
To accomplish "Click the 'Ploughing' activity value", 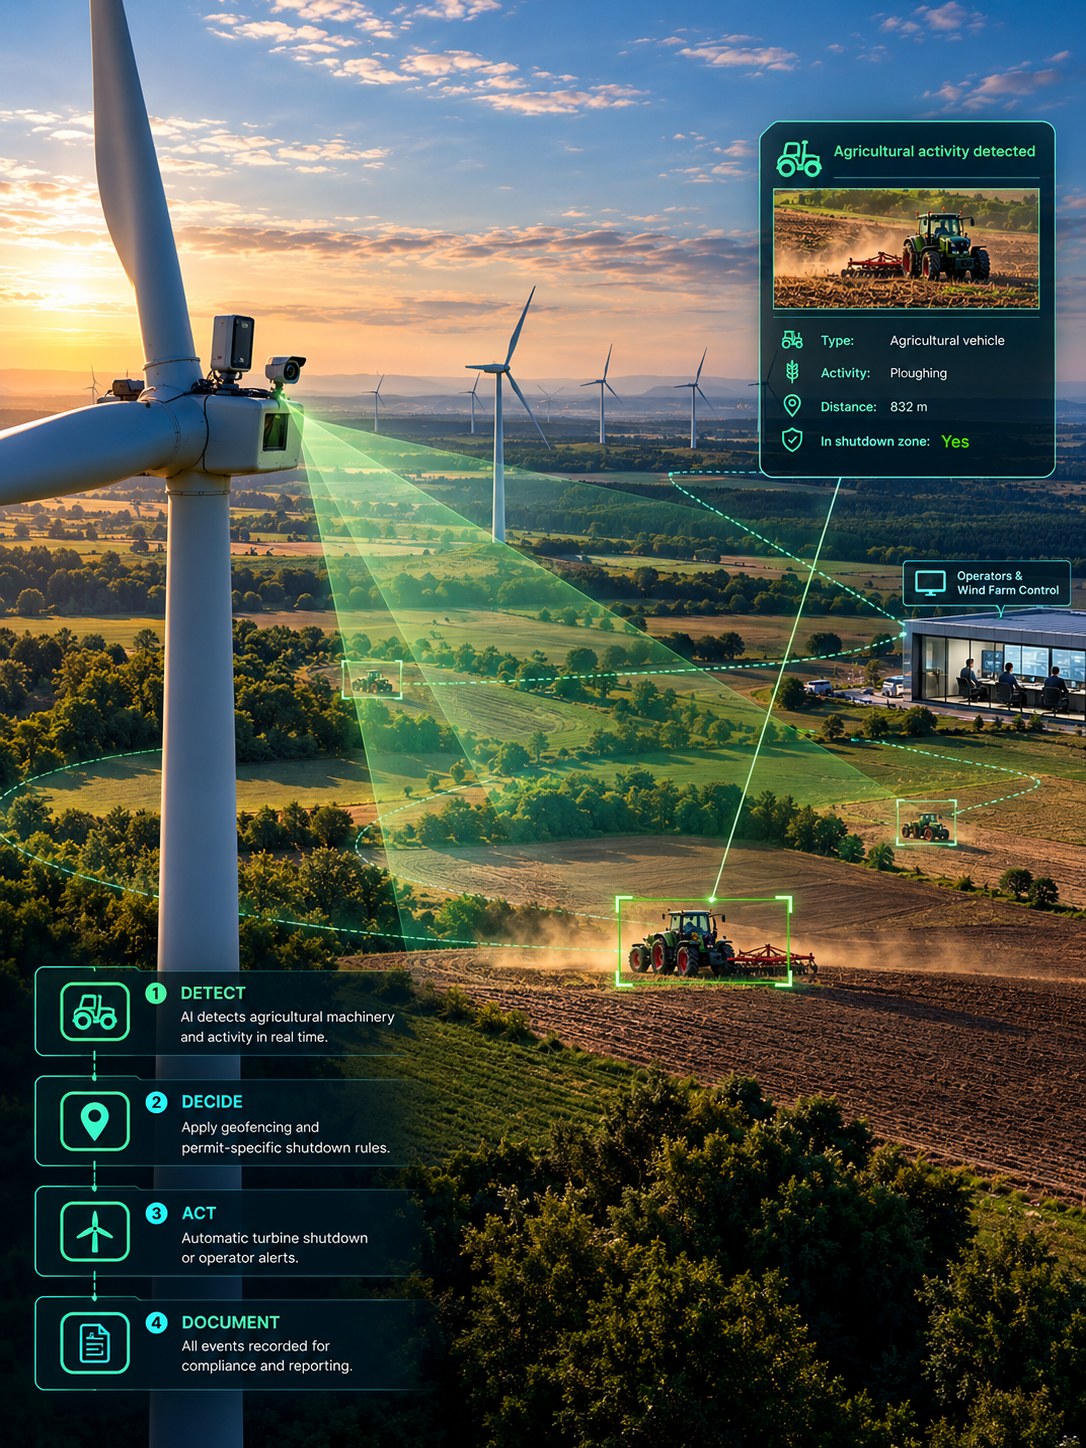I will pyautogui.click(x=918, y=373).
